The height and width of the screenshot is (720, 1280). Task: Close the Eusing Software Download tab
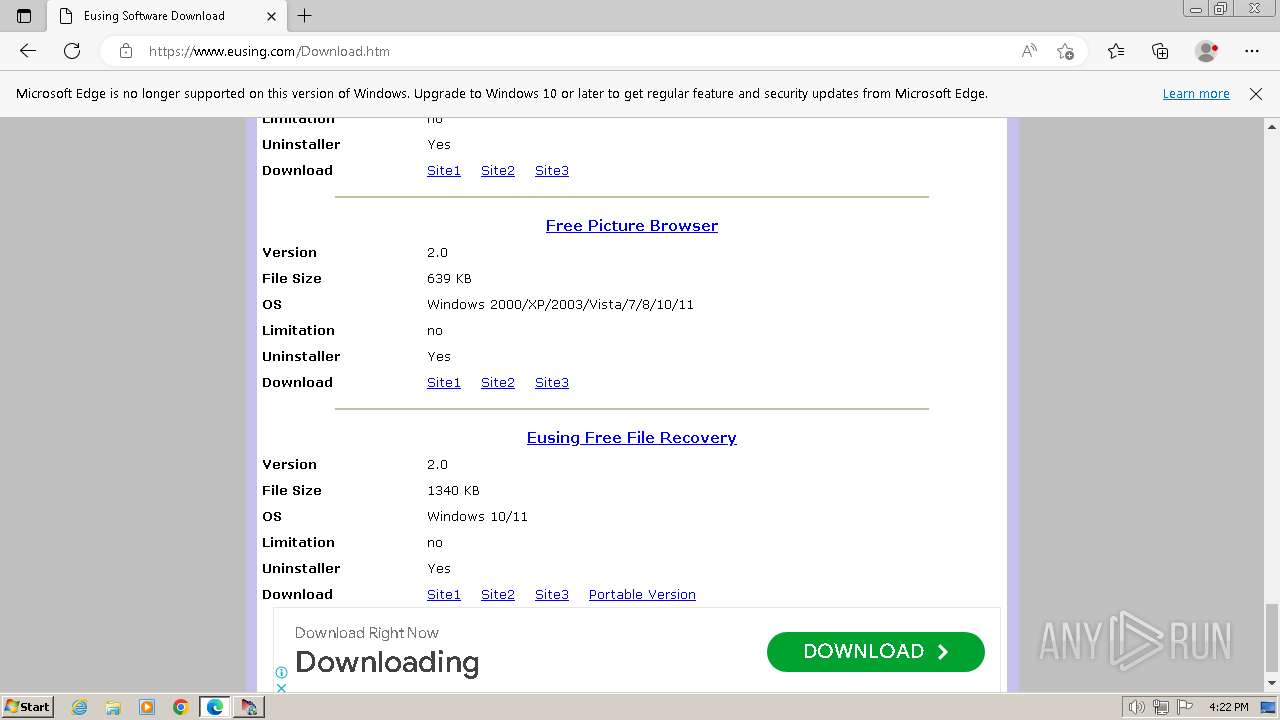point(272,16)
